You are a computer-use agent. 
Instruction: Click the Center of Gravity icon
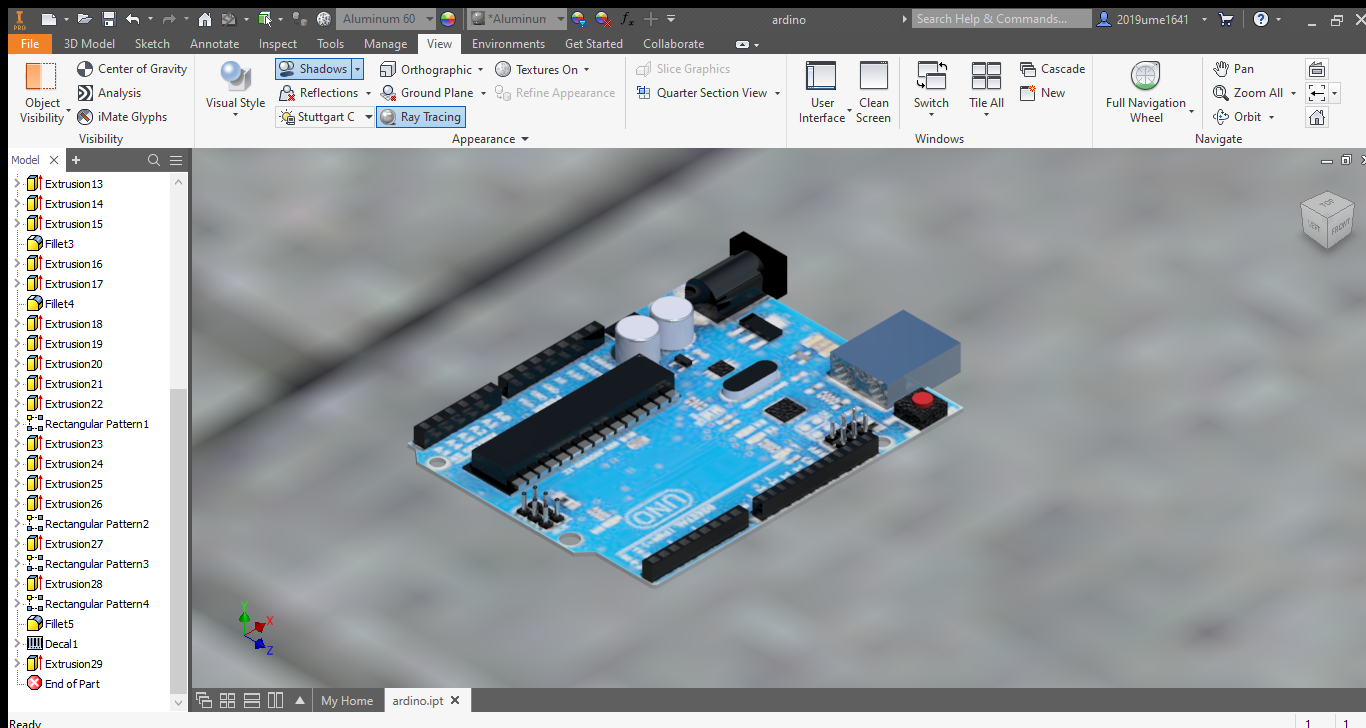(86, 69)
